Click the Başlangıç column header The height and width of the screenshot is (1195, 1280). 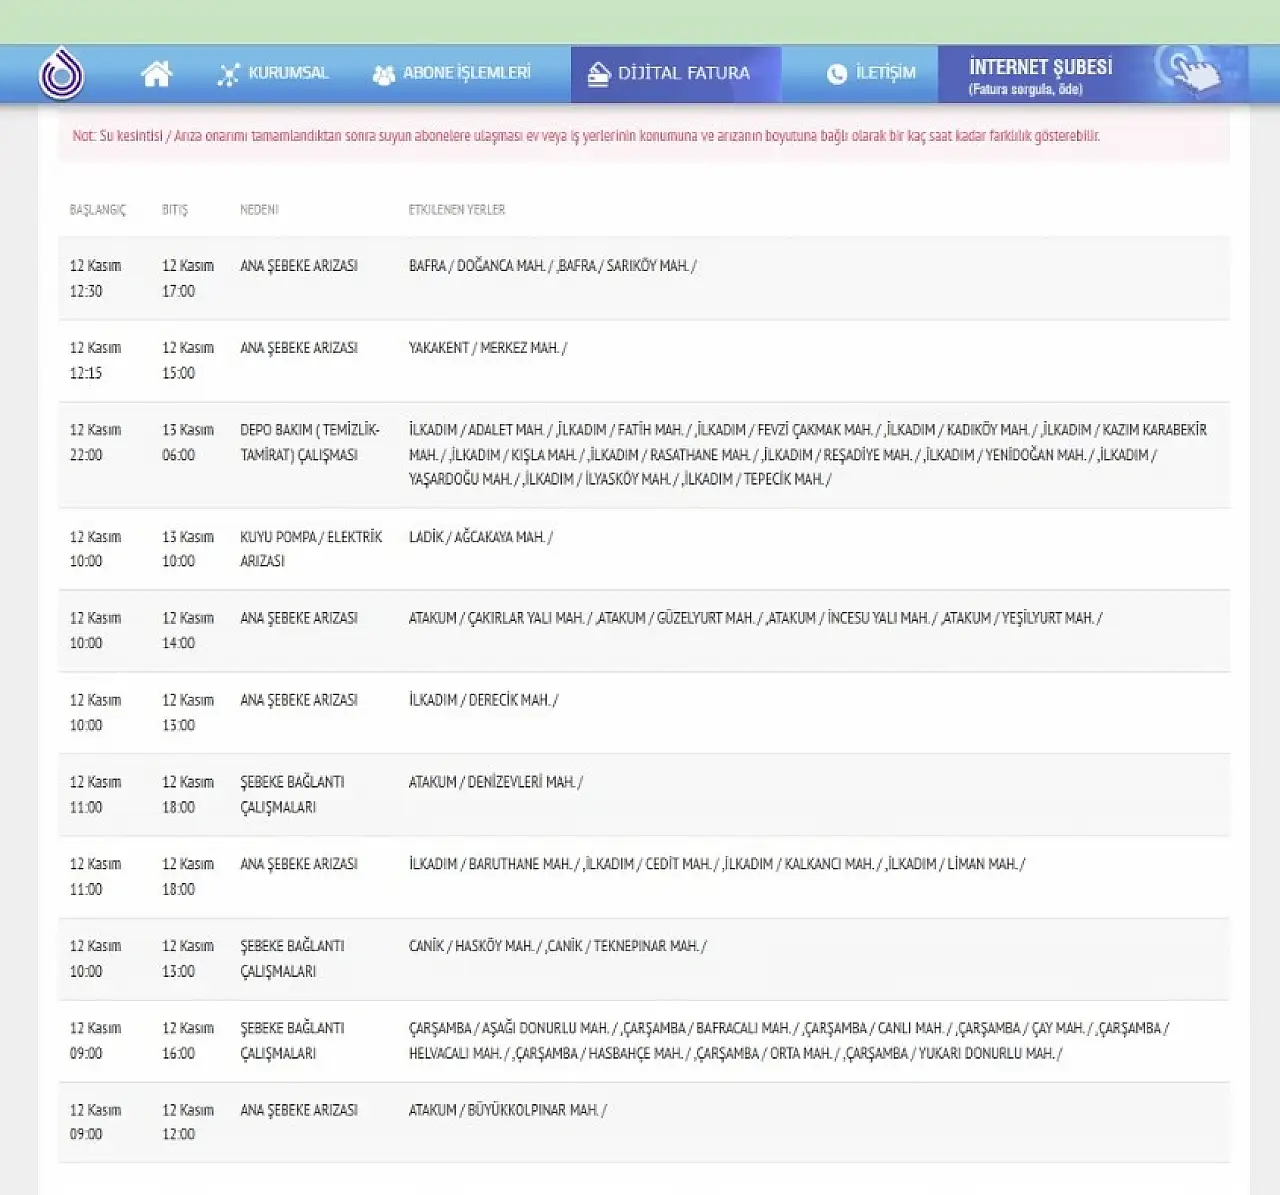coord(97,210)
